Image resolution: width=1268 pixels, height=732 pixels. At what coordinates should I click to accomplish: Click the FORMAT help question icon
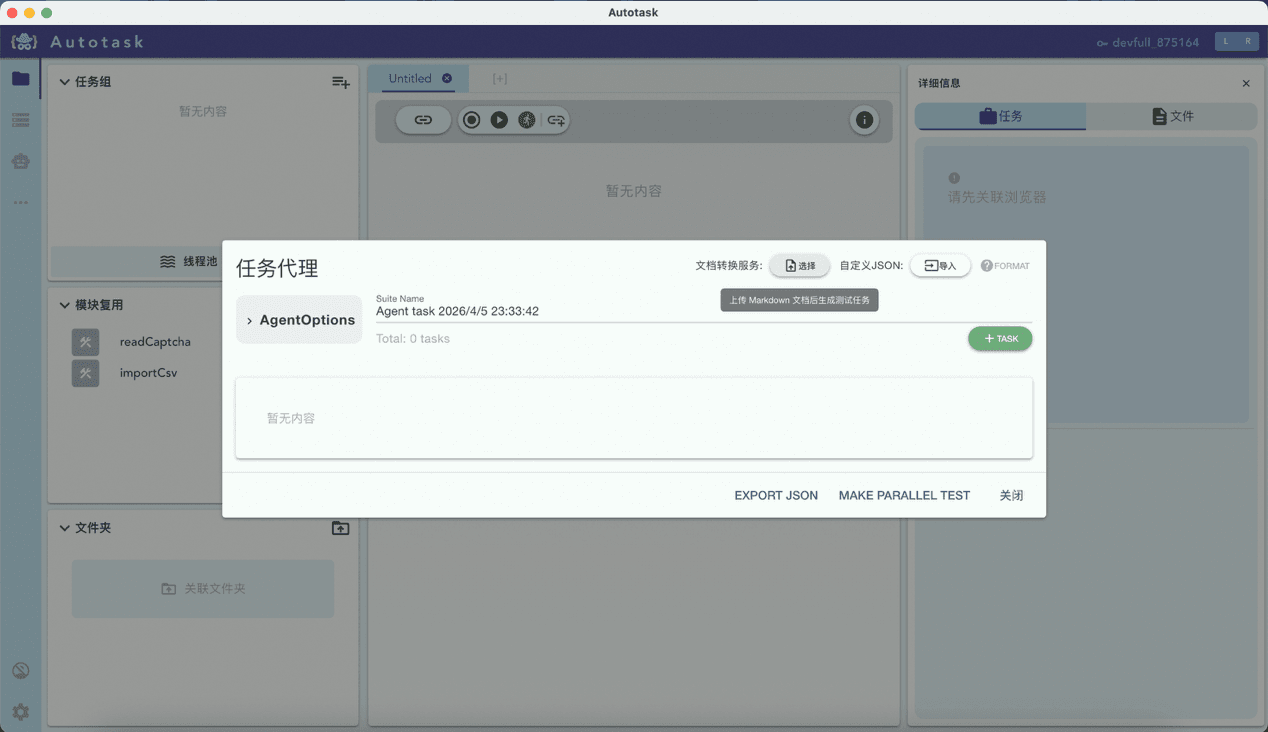986,266
